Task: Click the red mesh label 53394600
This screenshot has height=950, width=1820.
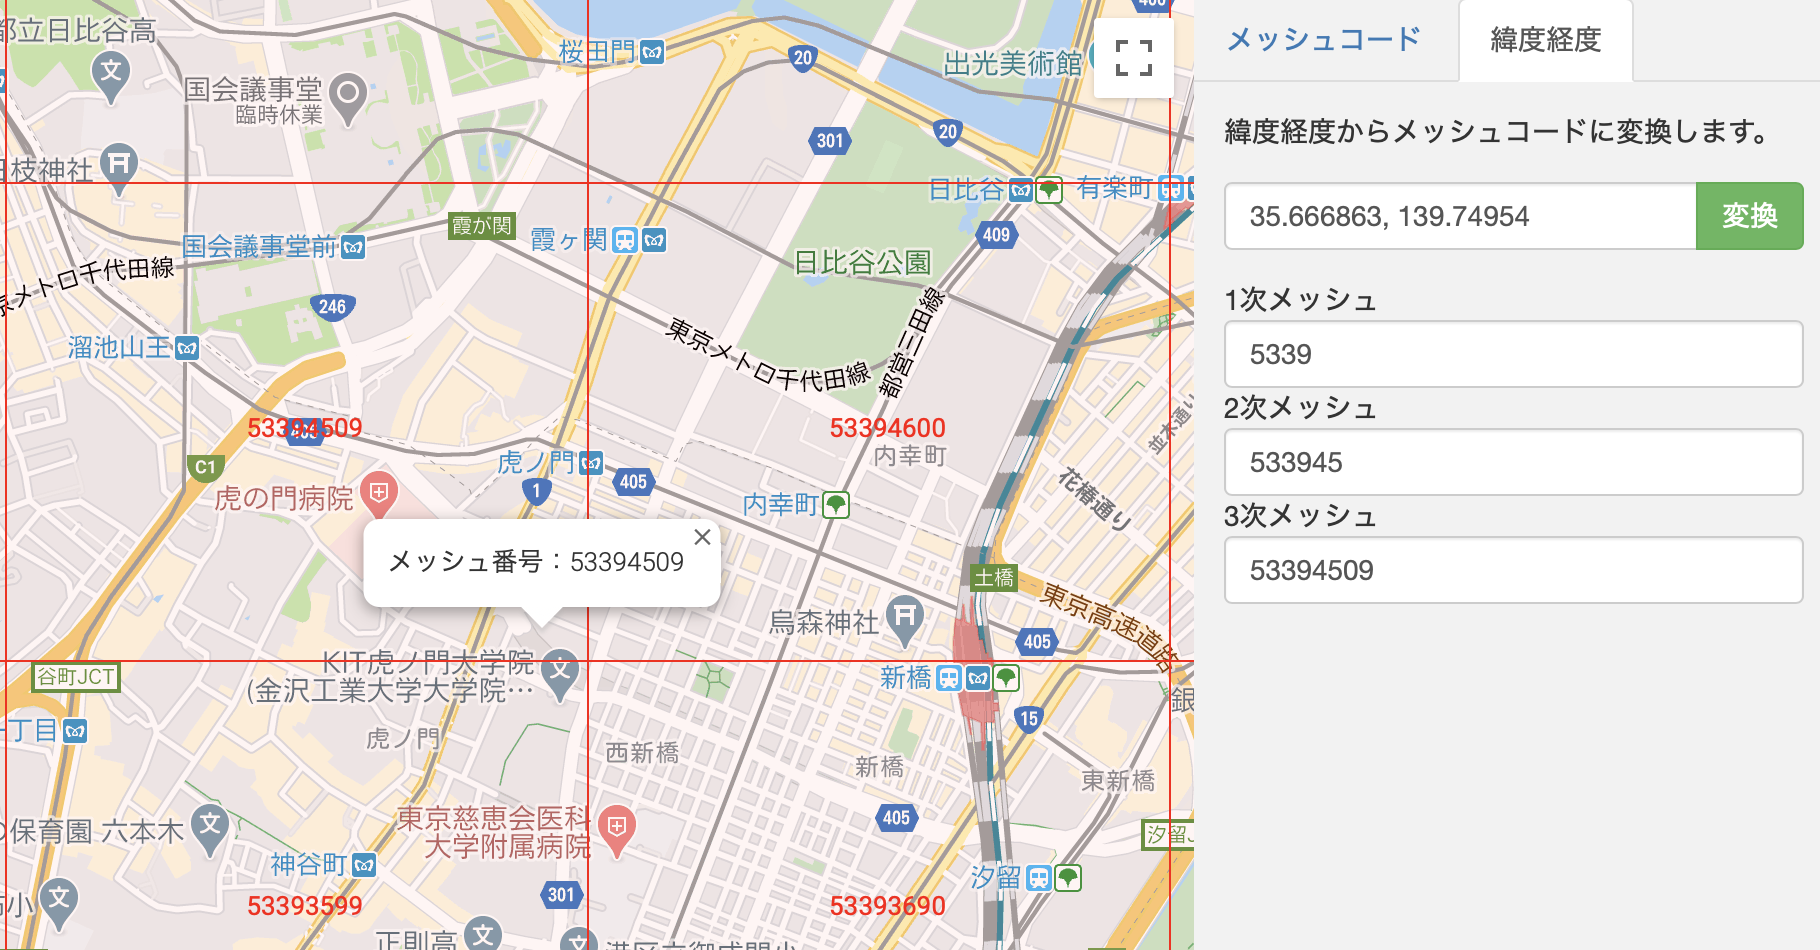Action: point(887,428)
